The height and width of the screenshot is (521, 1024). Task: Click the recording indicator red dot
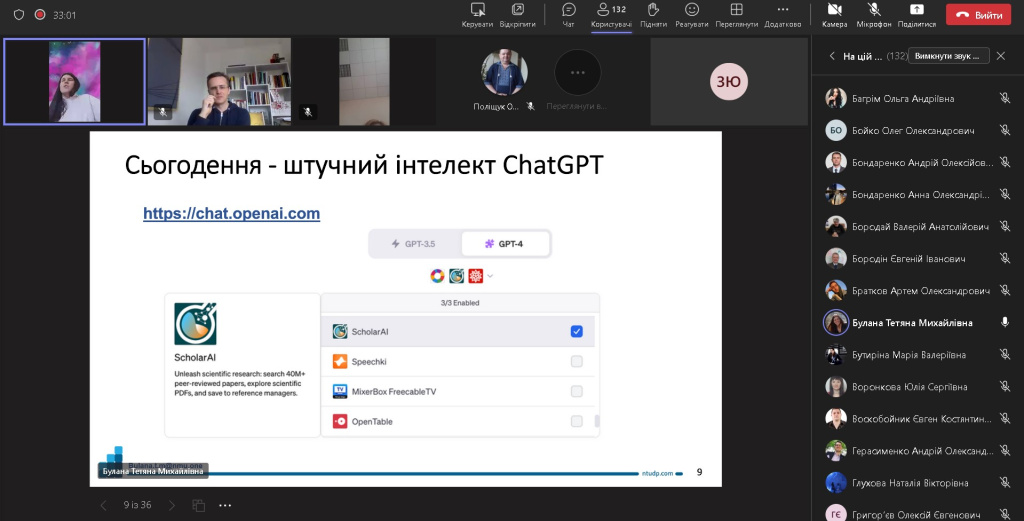click(40, 14)
